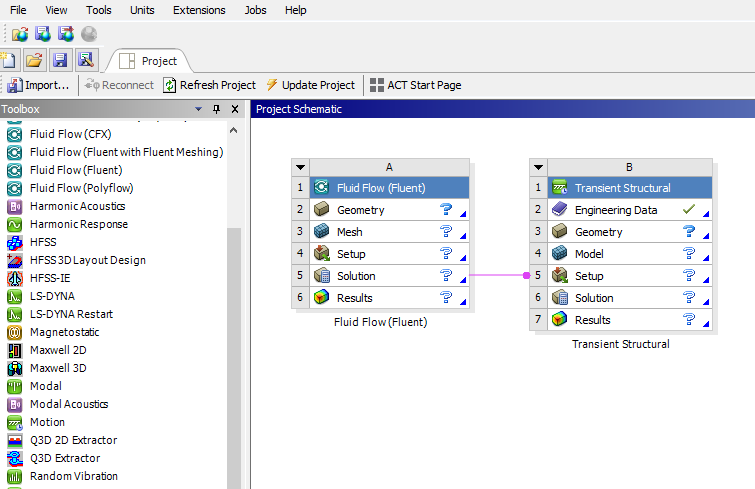Select Results cell in system A
Image resolution: width=755 pixels, height=489 pixels.
click(x=389, y=298)
